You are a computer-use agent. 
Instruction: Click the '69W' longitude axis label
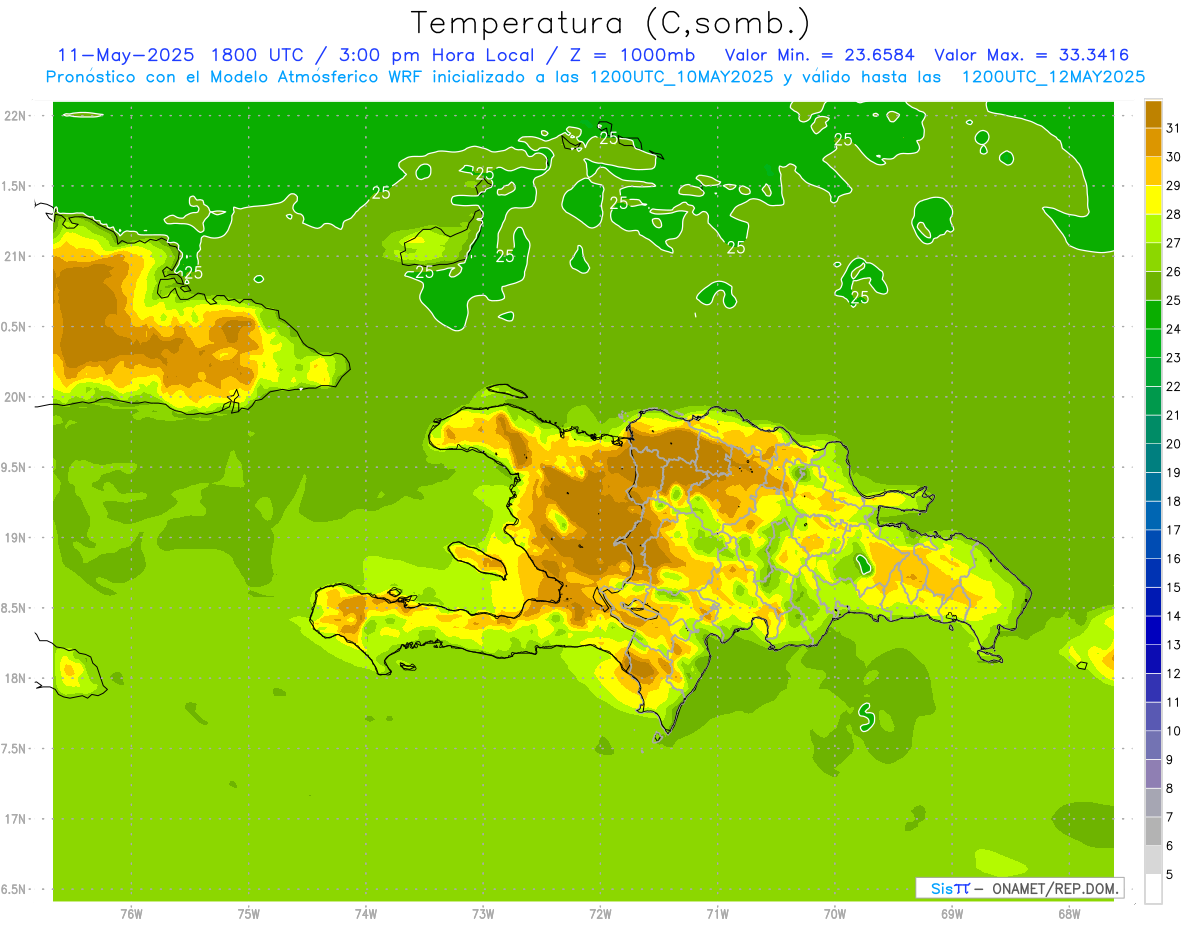pos(952,914)
